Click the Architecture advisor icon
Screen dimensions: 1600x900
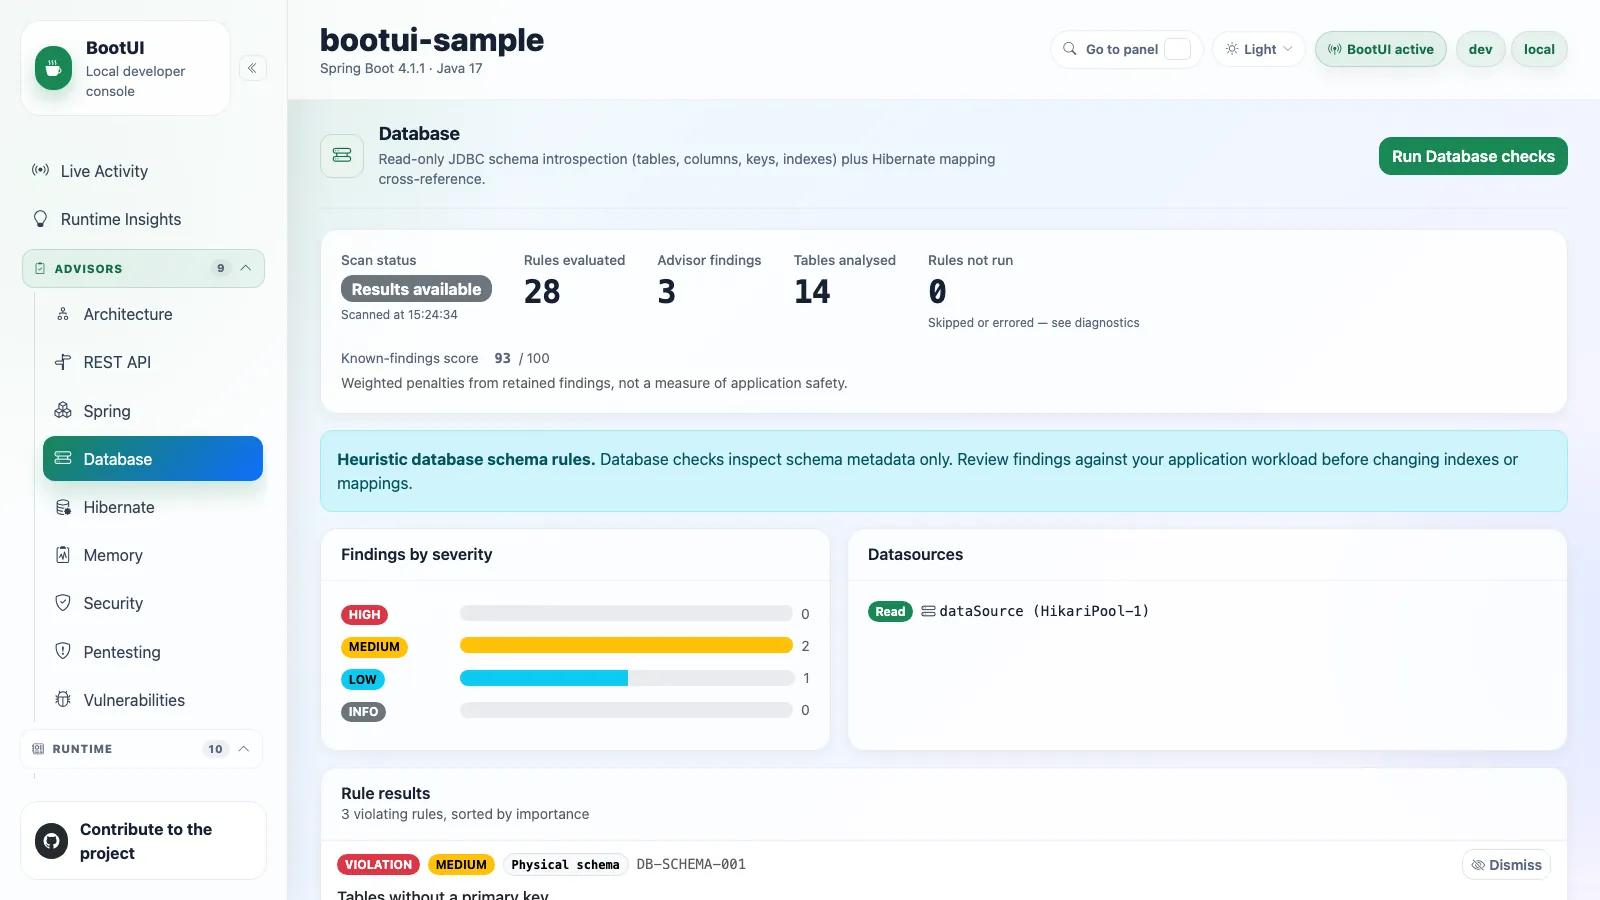[63, 314]
